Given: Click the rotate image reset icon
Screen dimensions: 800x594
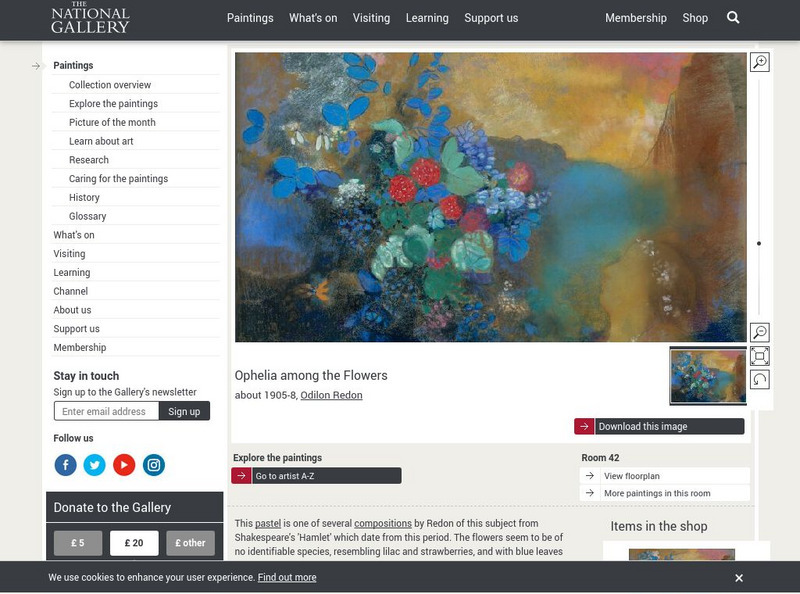Looking at the screenshot, I should coord(760,379).
